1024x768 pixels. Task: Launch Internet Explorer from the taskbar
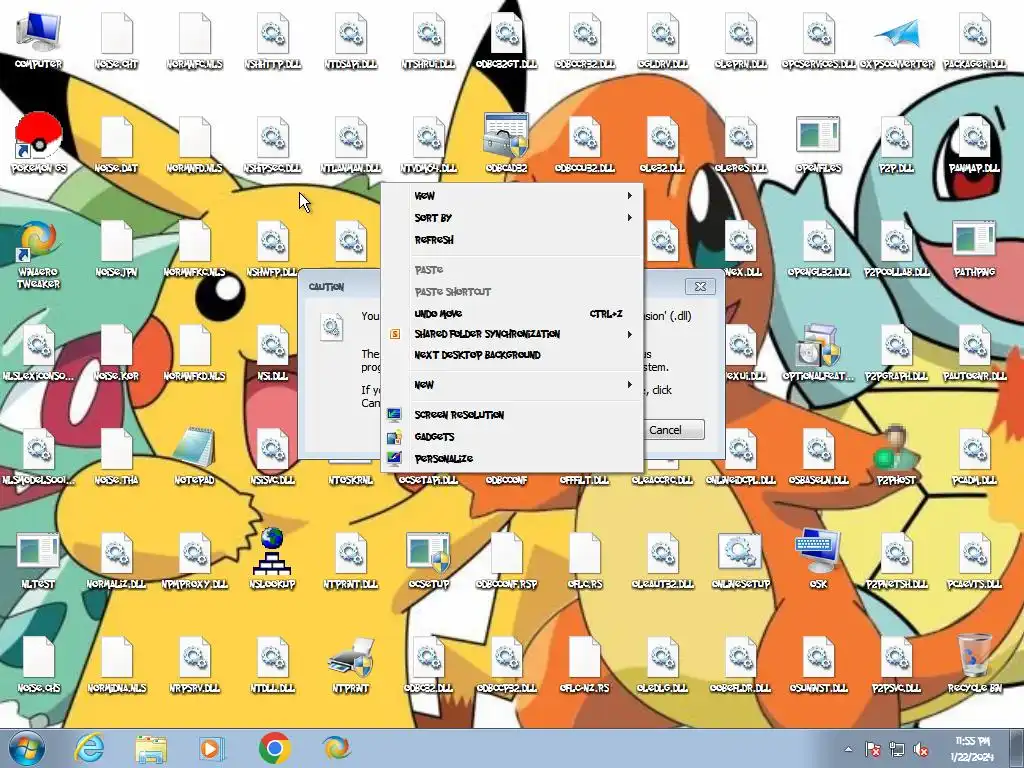89,748
